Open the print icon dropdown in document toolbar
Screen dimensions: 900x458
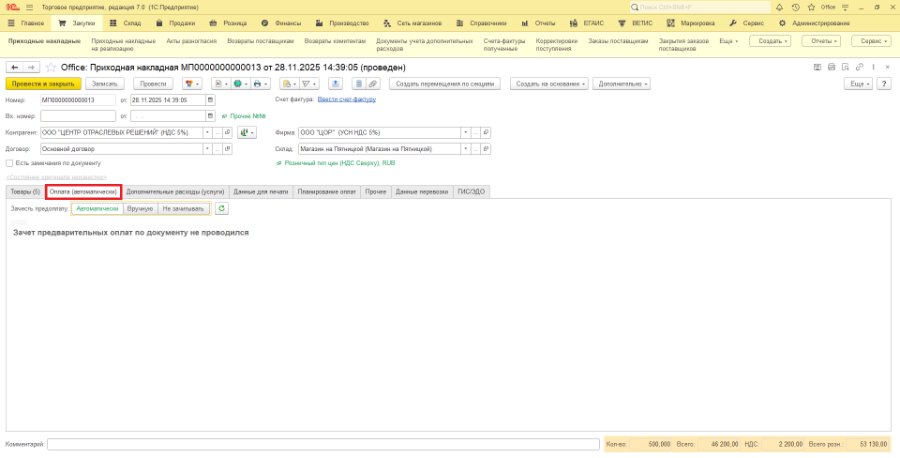click(x=260, y=84)
